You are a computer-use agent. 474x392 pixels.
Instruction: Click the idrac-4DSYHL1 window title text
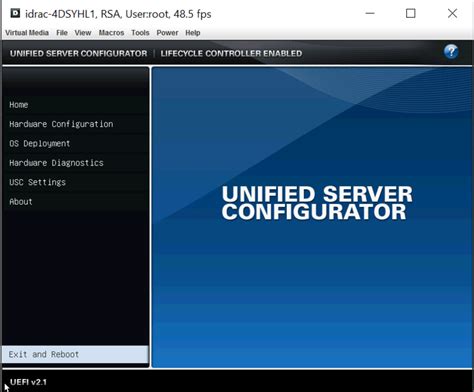pos(118,14)
